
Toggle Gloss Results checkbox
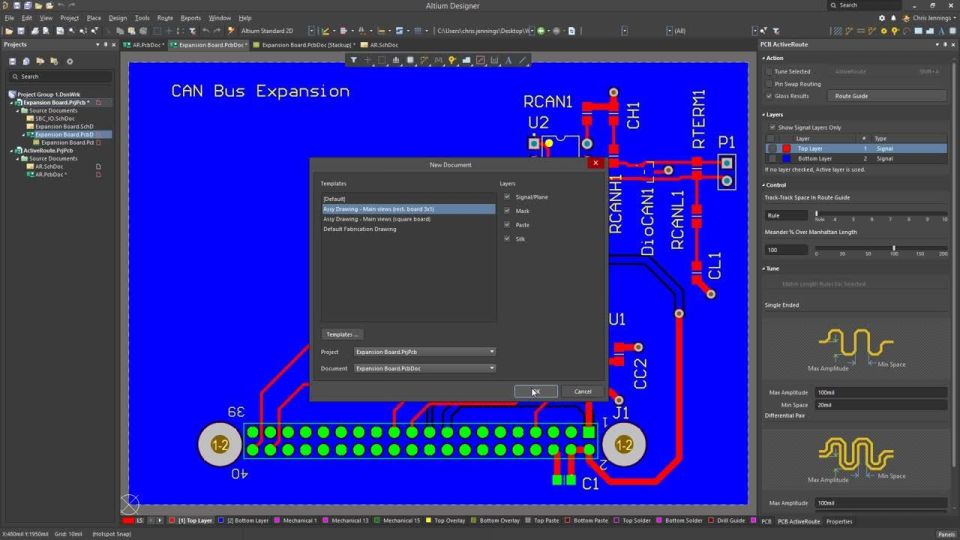(x=770, y=96)
